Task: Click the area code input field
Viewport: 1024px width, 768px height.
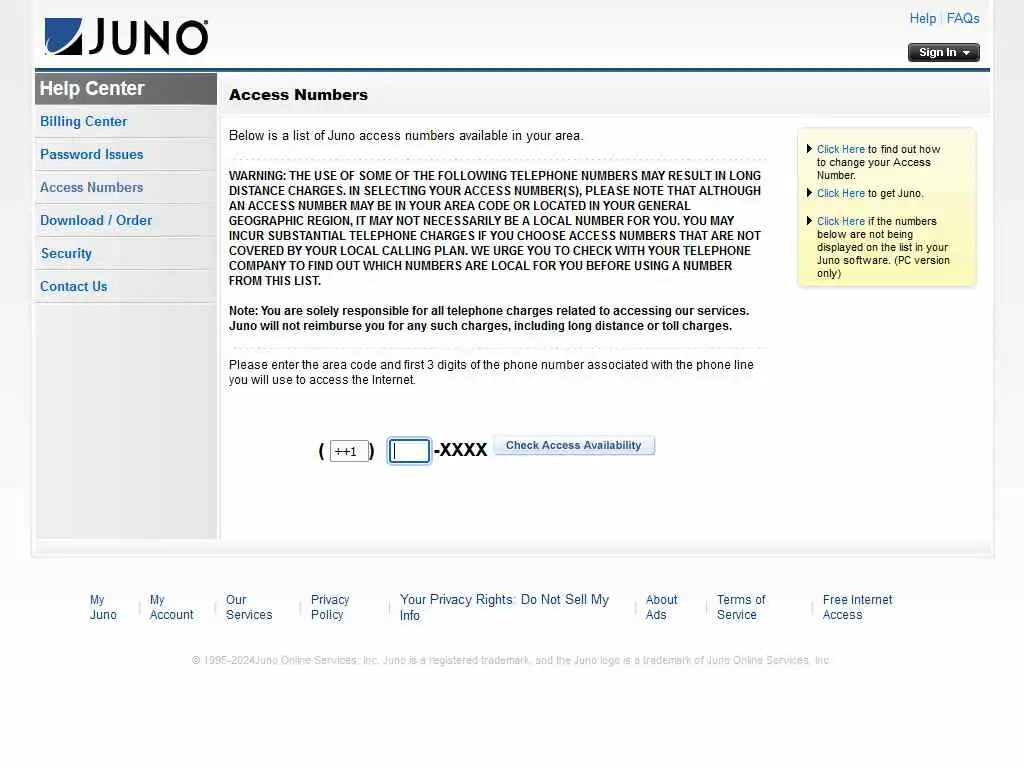Action: (x=349, y=451)
